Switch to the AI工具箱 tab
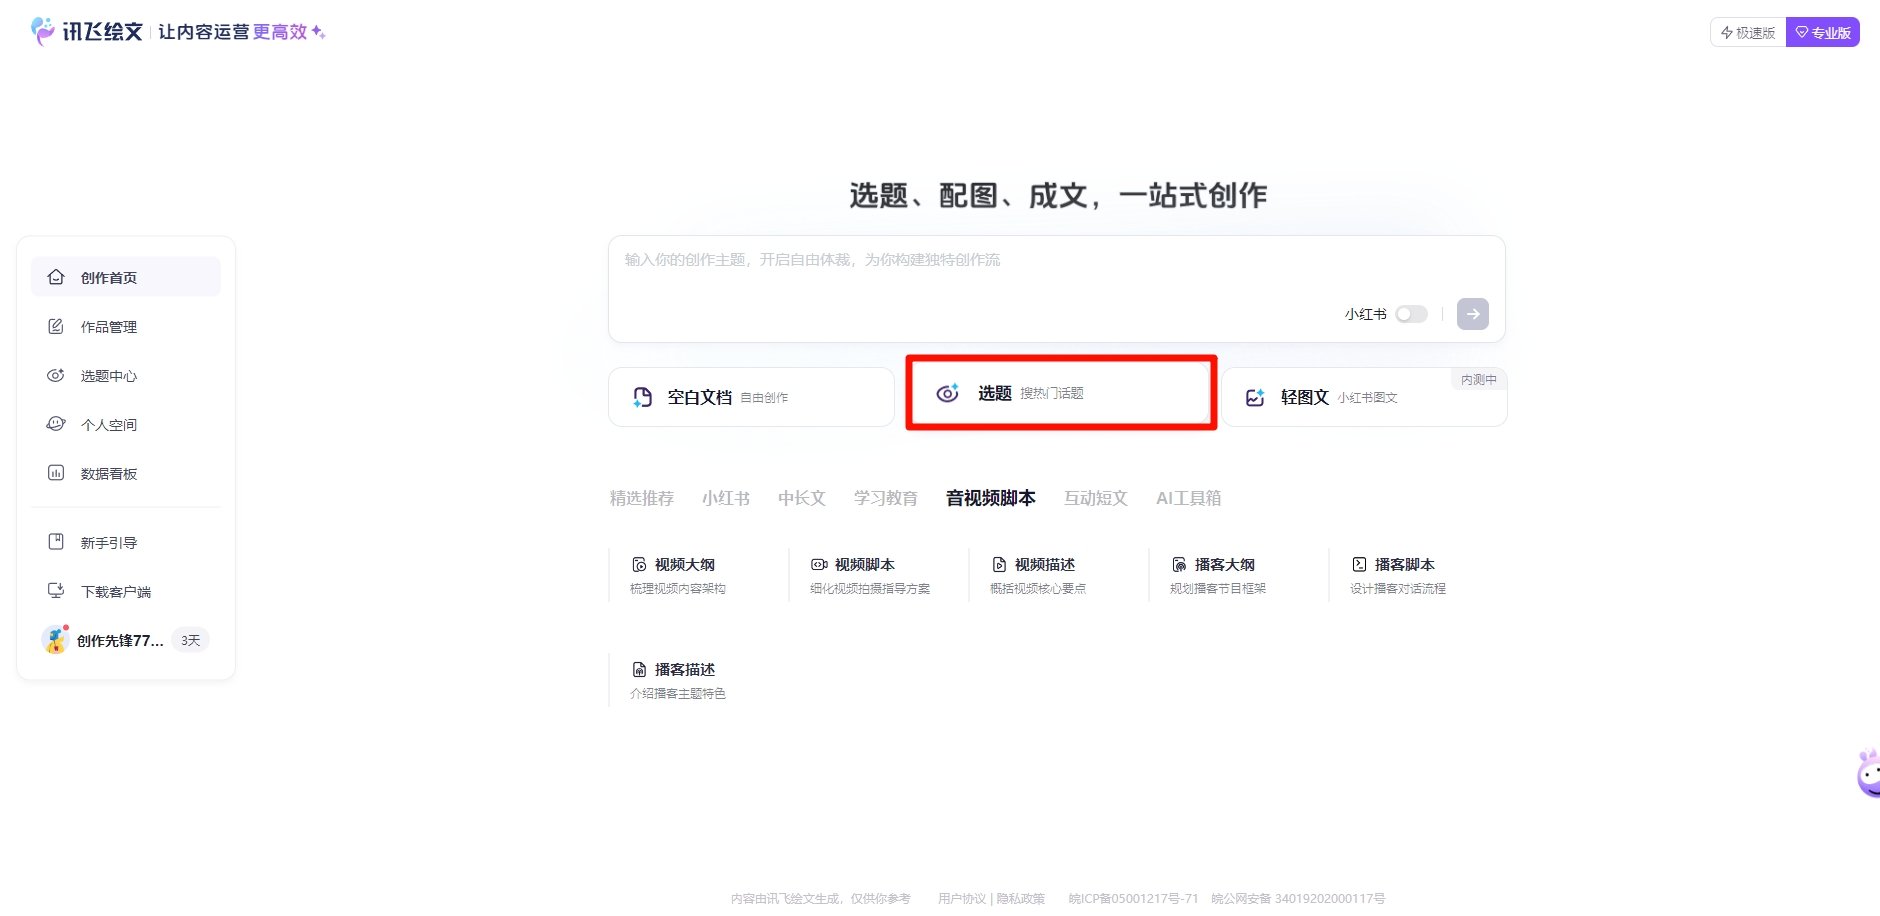Viewport: 1880px width, 916px height. [x=1188, y=498]
